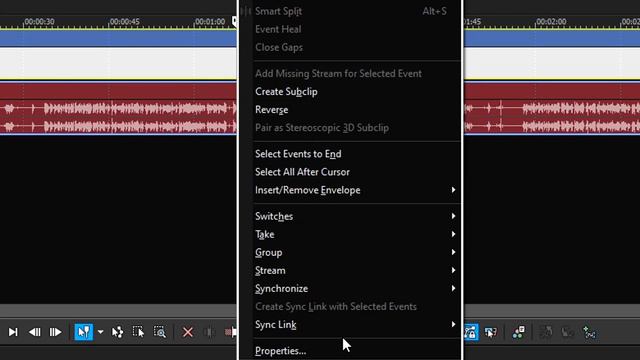Click the 00:01:00 mark on the ruler
The width and height of the screenshot is (640, 360).
210,22
